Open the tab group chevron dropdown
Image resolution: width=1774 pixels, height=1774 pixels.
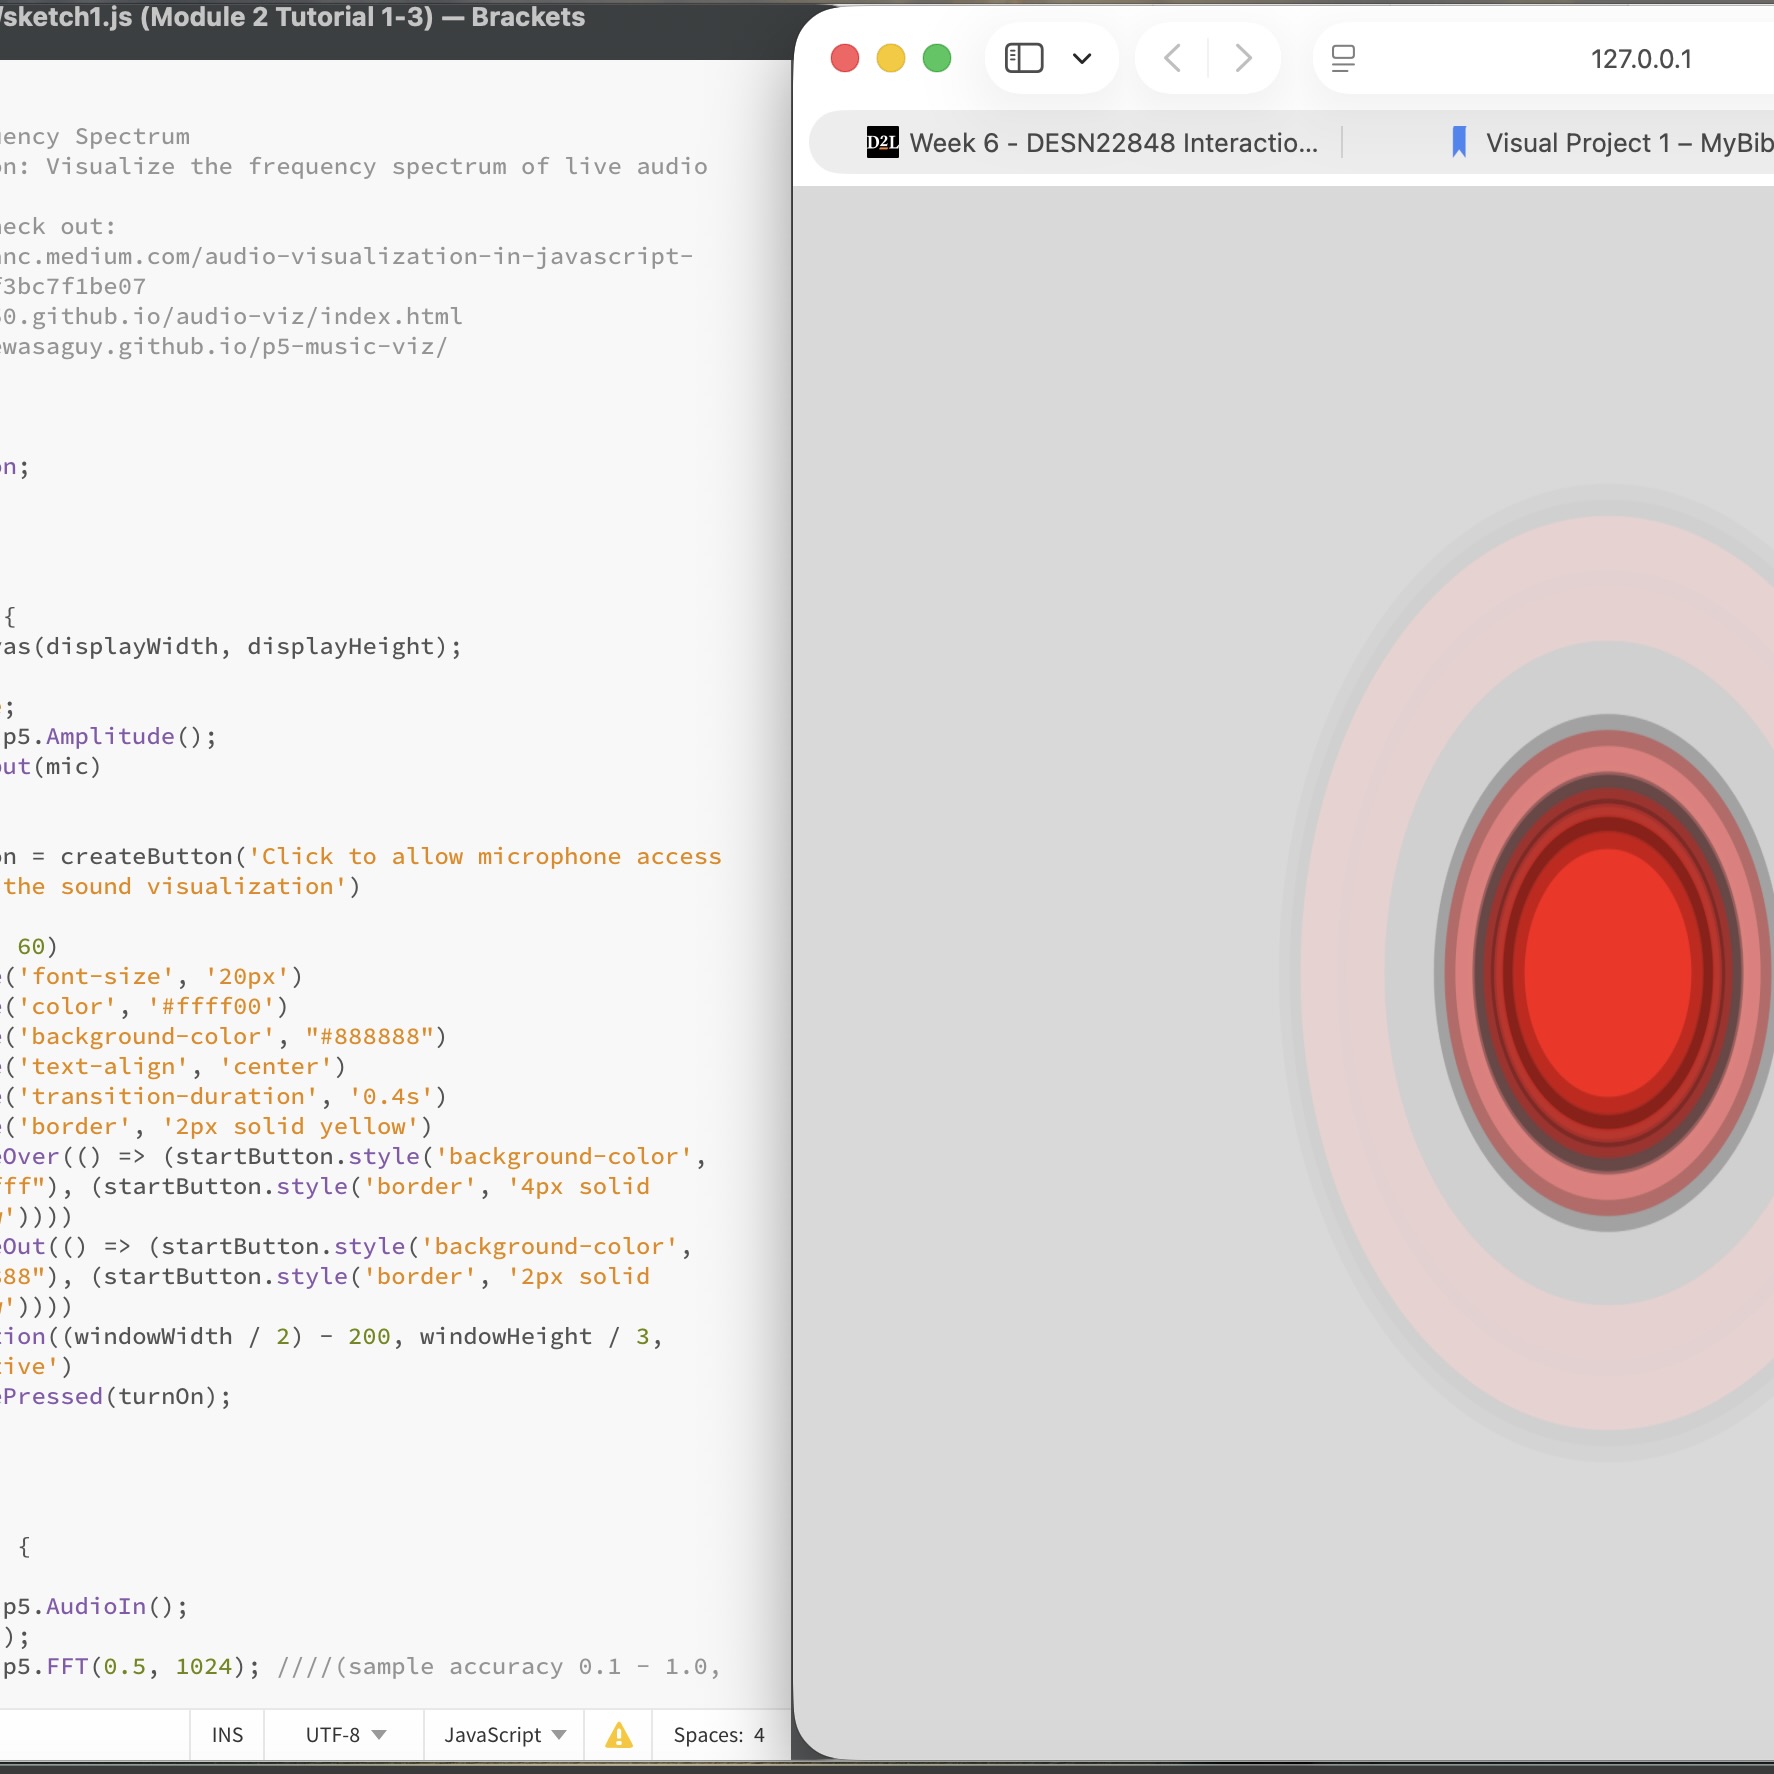point(1083,59)
